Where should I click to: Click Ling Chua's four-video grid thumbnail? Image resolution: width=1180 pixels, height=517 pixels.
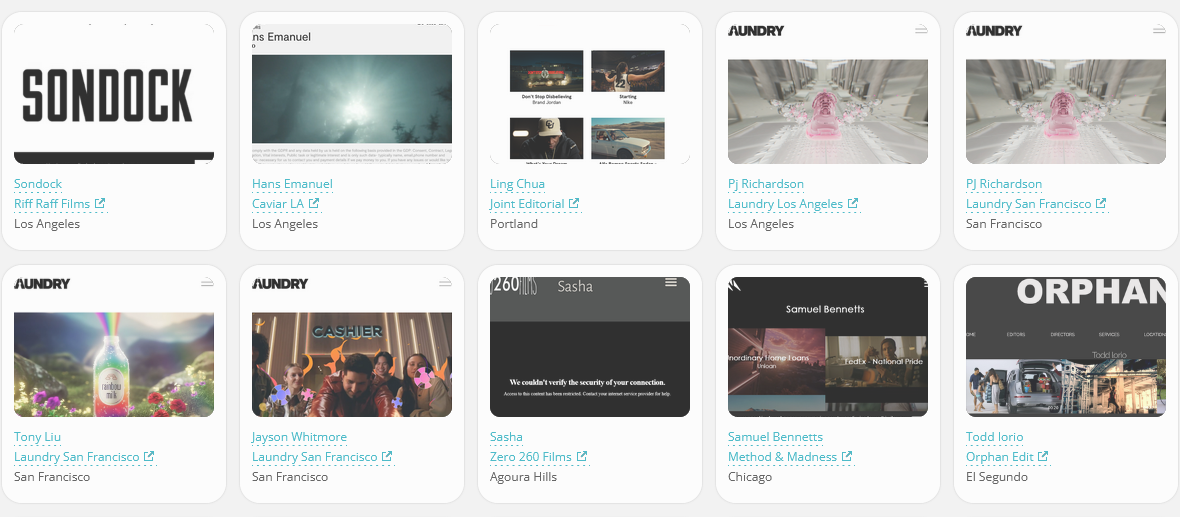589,94
